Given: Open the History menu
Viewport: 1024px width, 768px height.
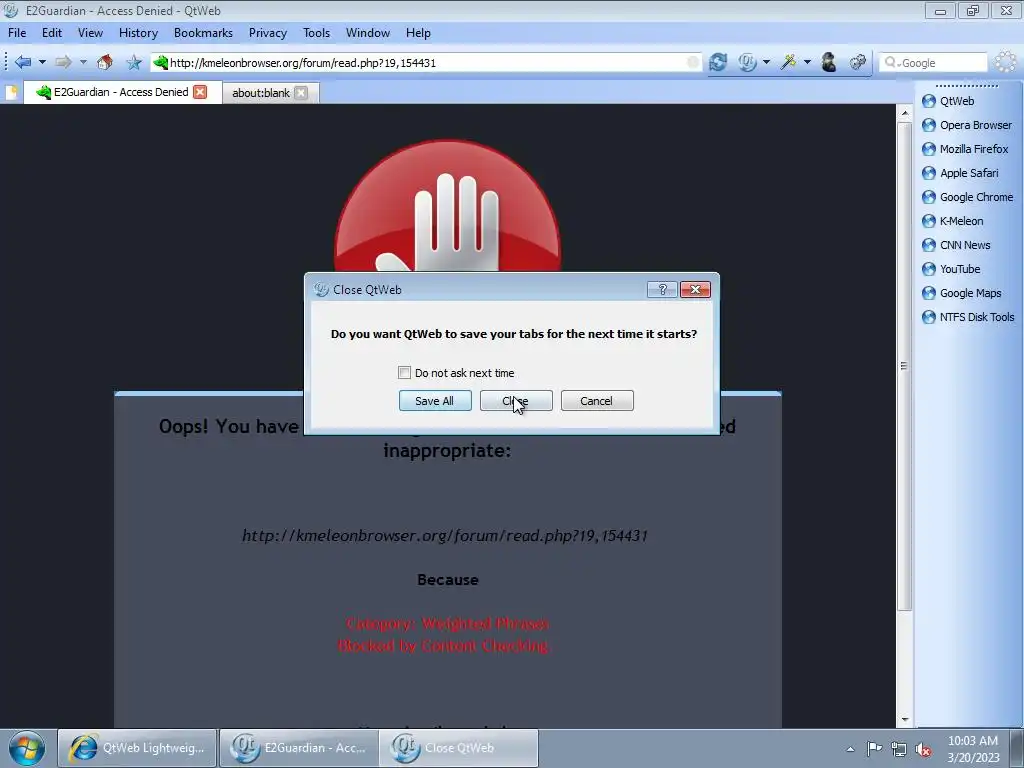Looking at the screenshot, I should pyautogui.click(x=138, y=33).
